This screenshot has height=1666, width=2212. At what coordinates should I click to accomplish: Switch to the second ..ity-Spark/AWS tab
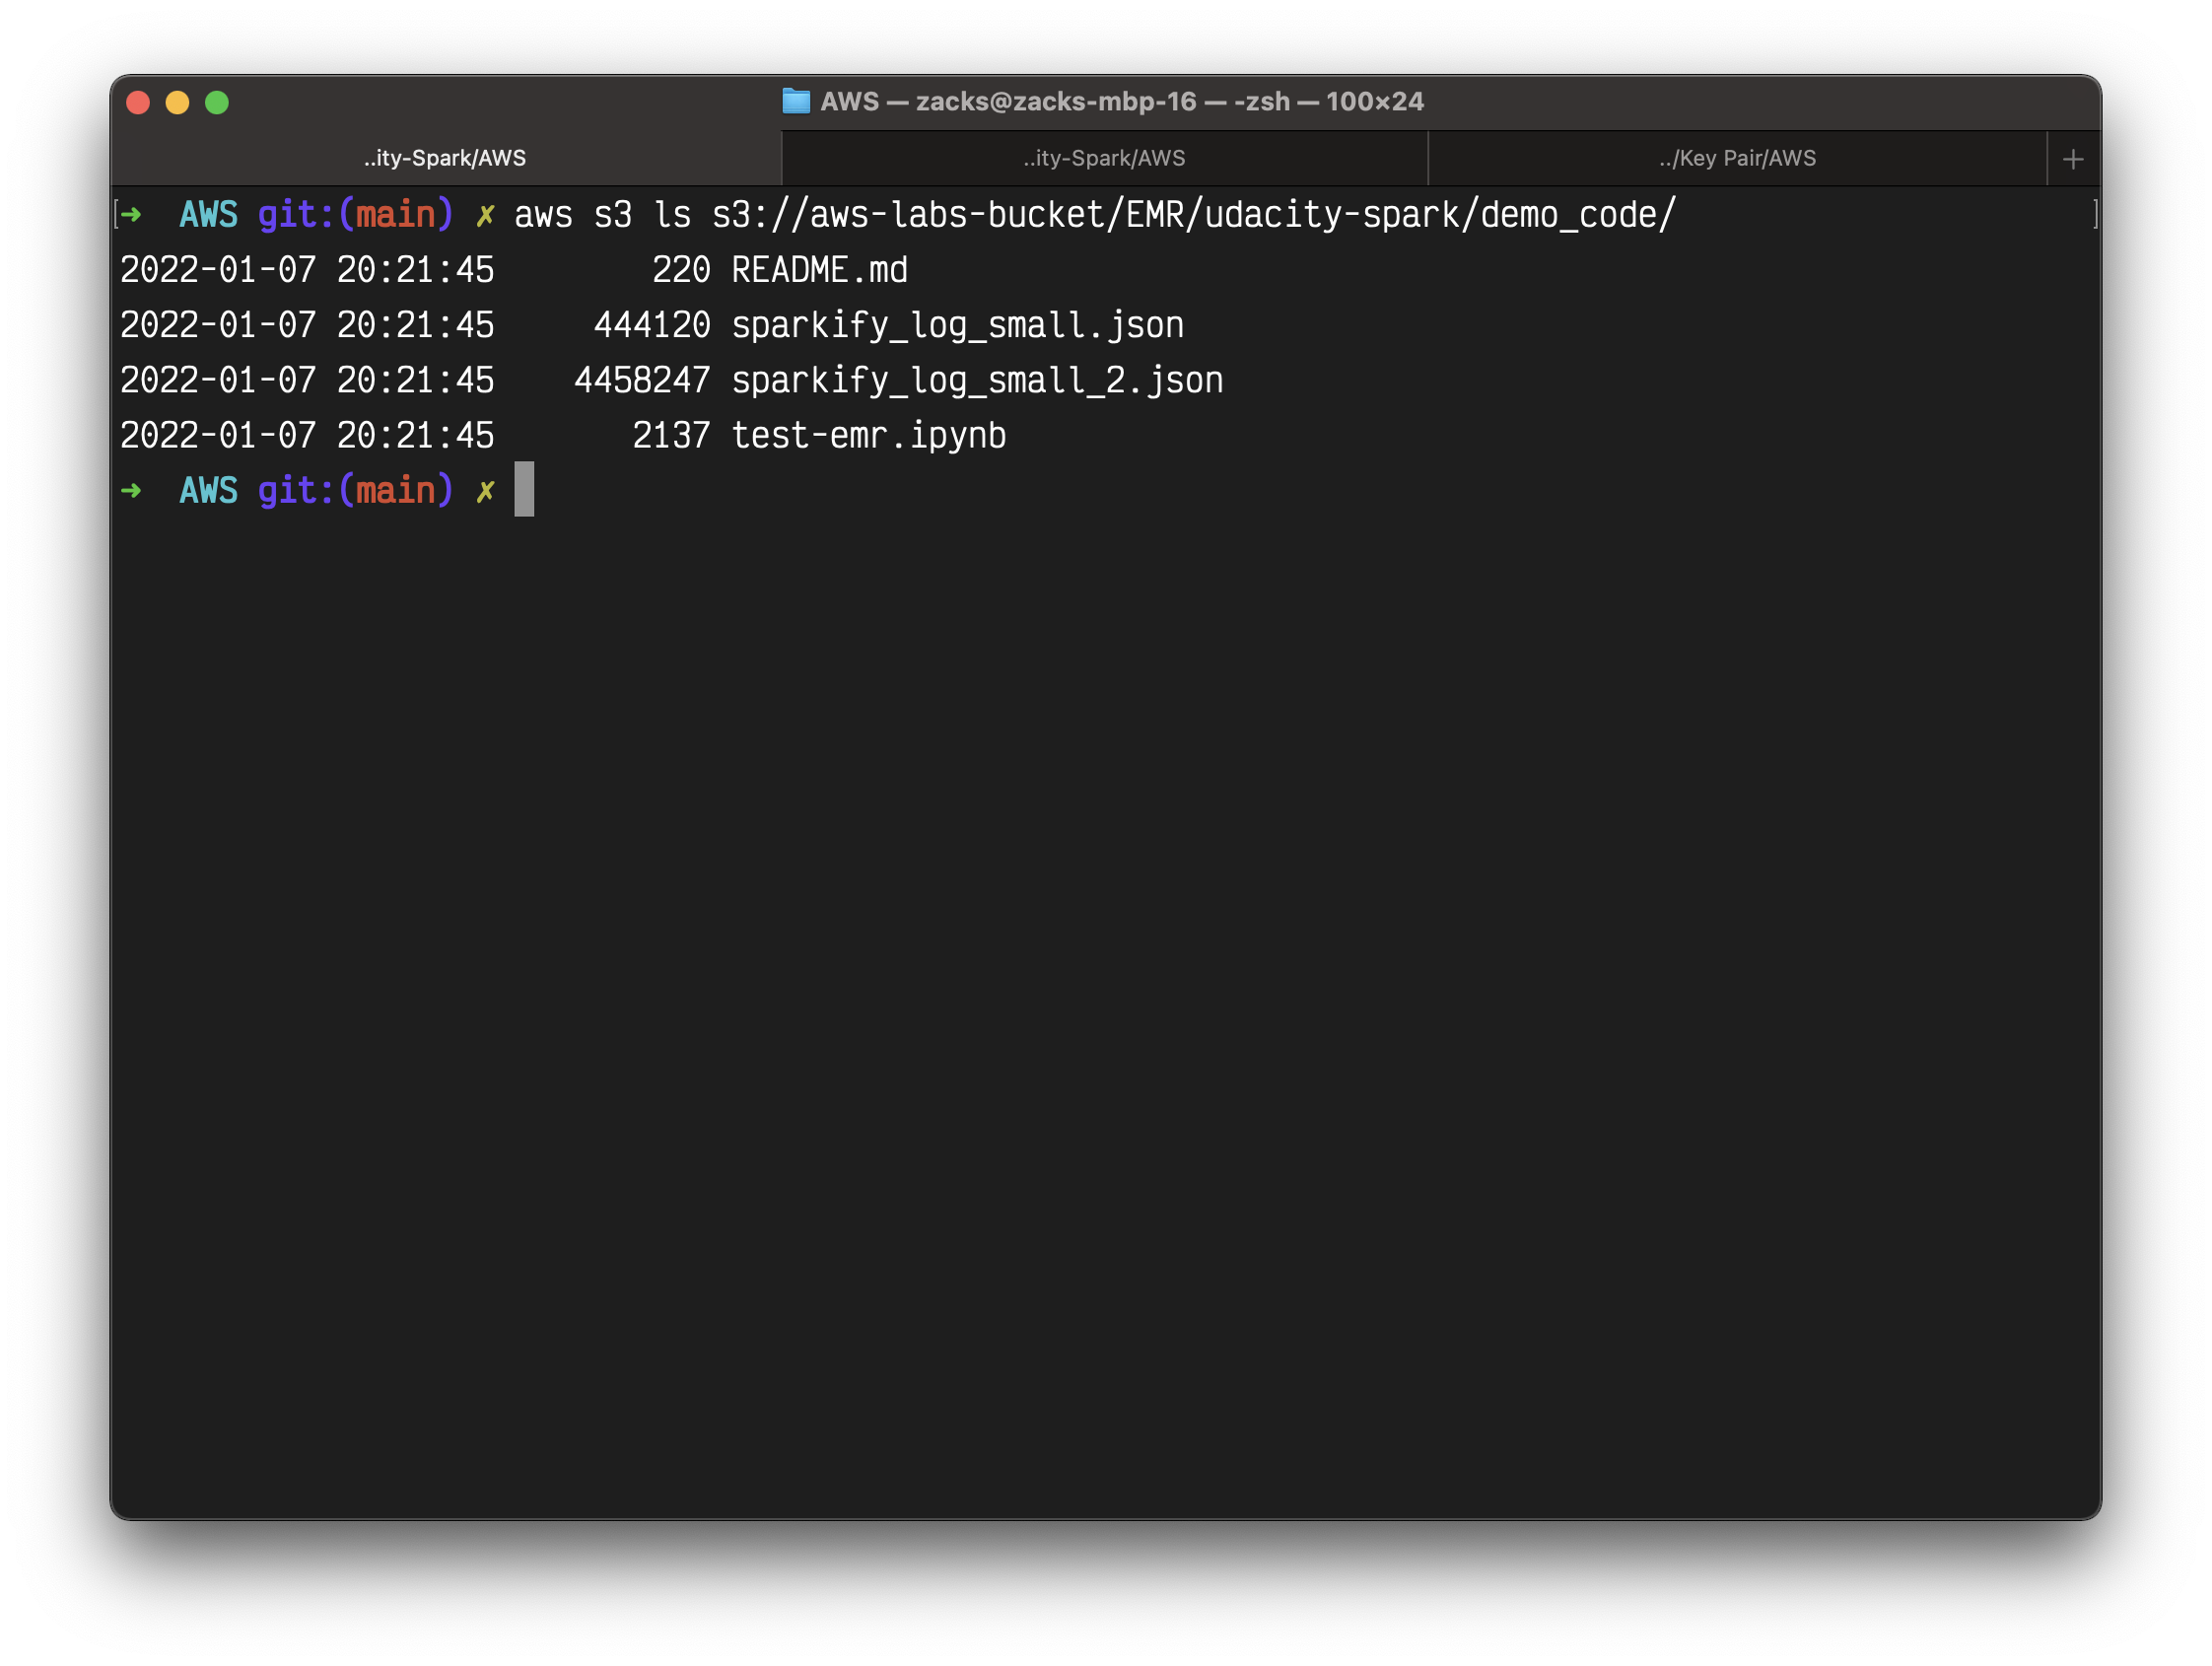(1104, 158)
